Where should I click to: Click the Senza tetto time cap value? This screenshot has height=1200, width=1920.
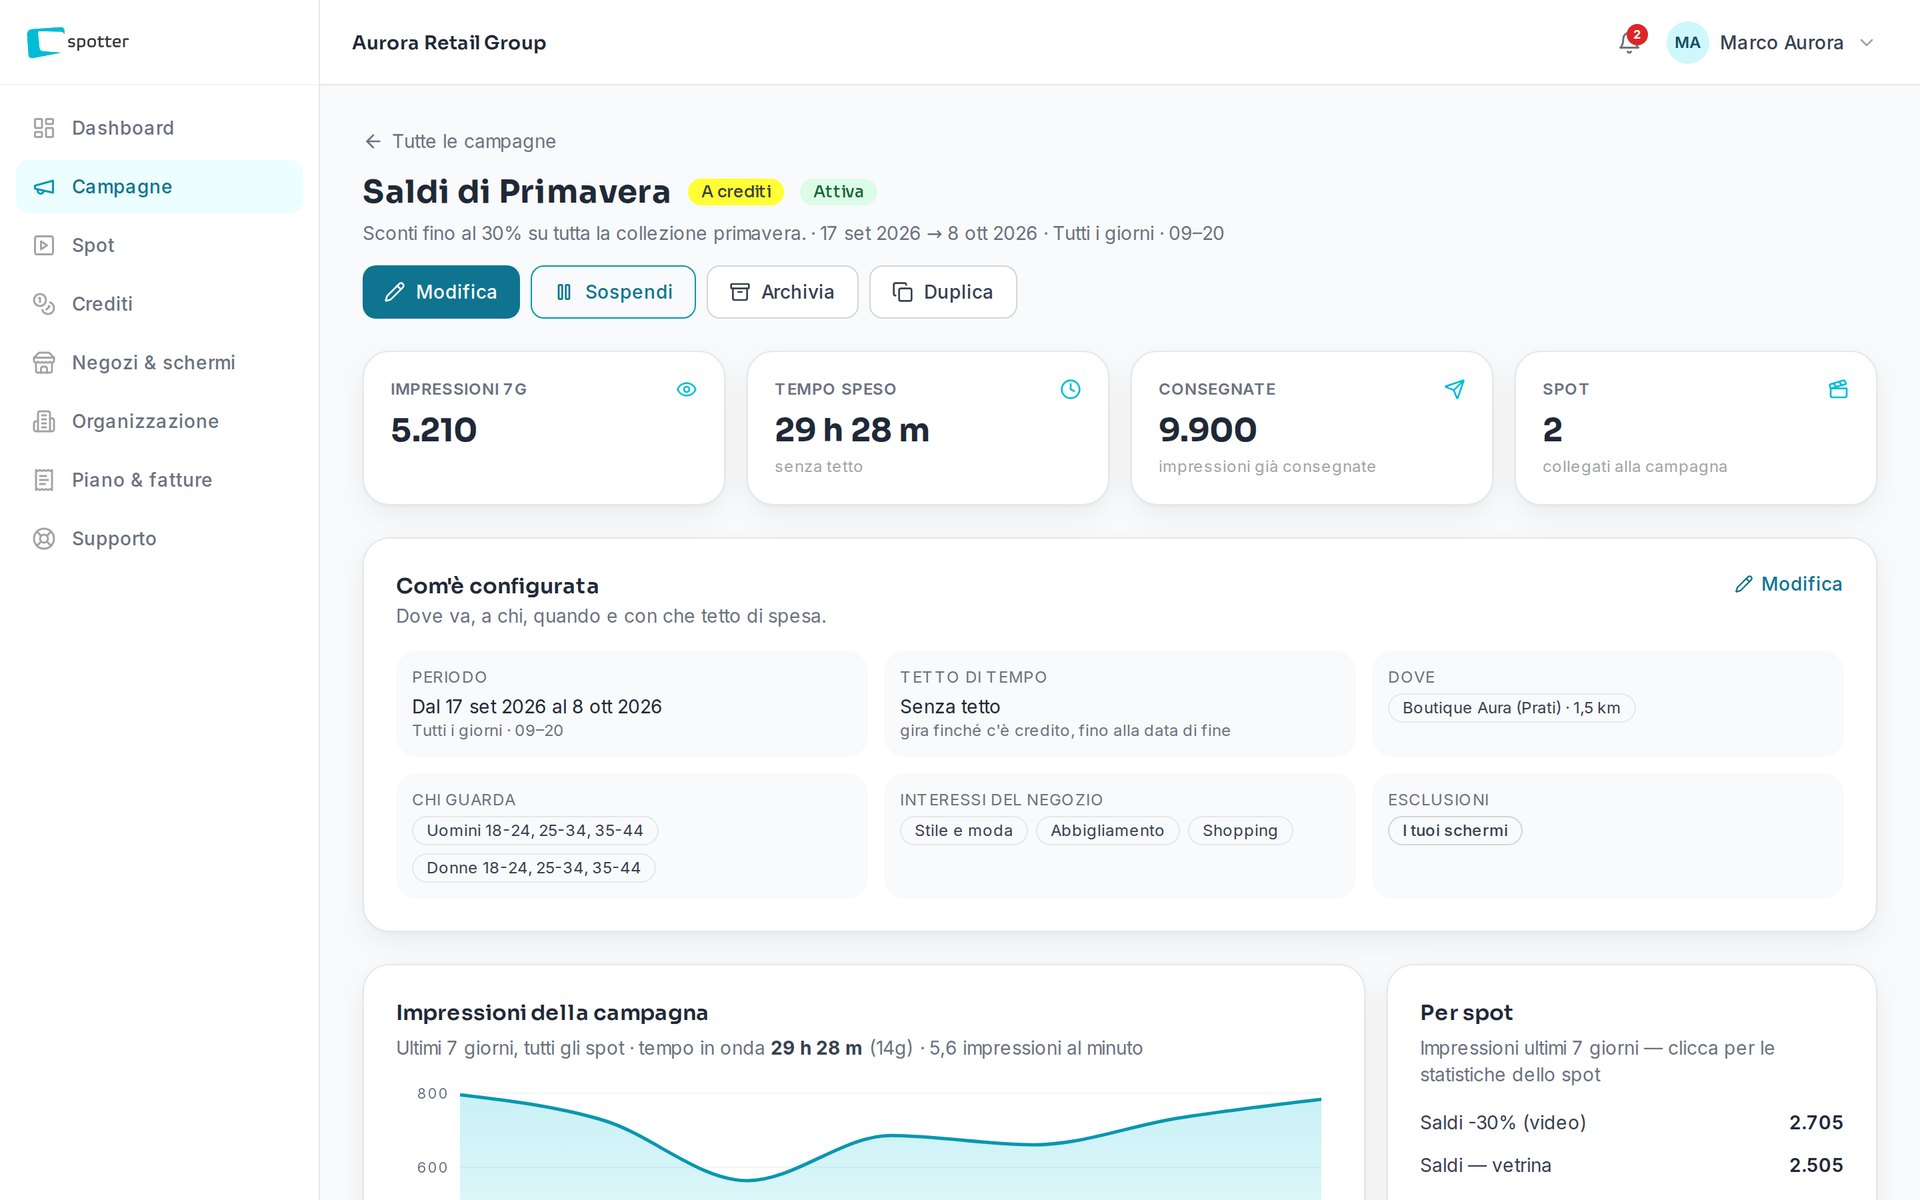coord(950,707)
